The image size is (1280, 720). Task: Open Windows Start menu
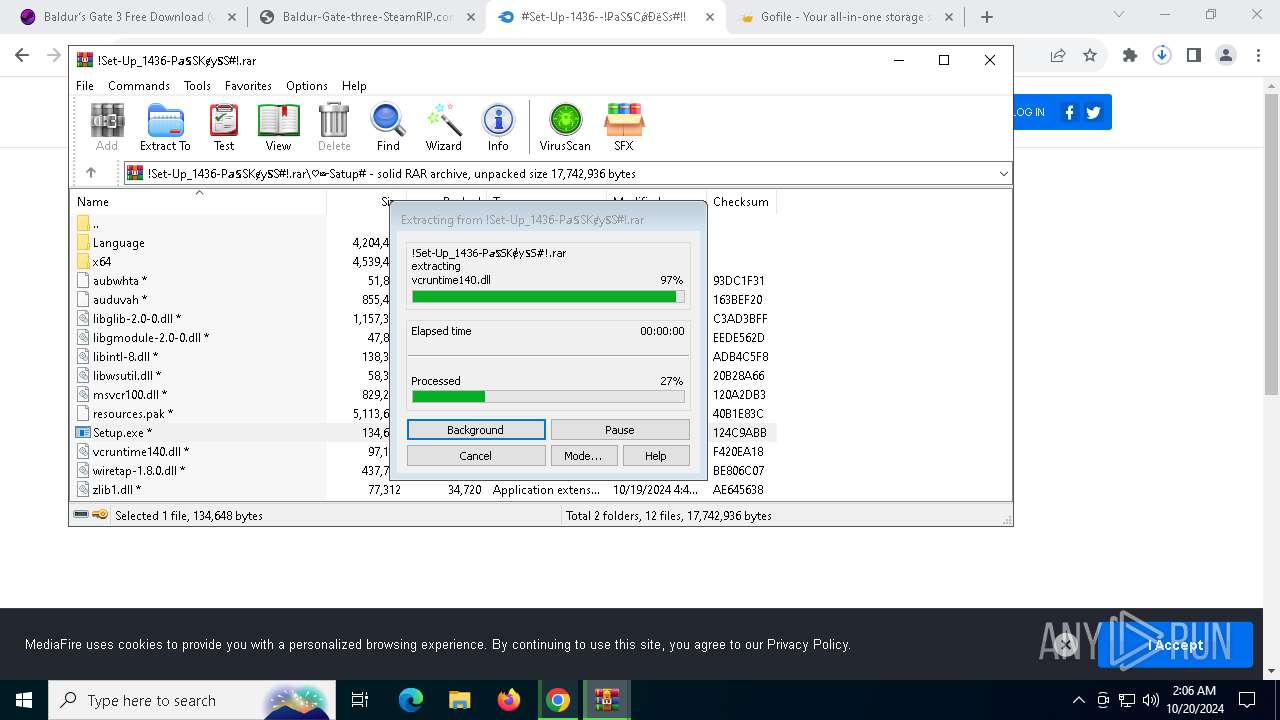pos(24,700)
